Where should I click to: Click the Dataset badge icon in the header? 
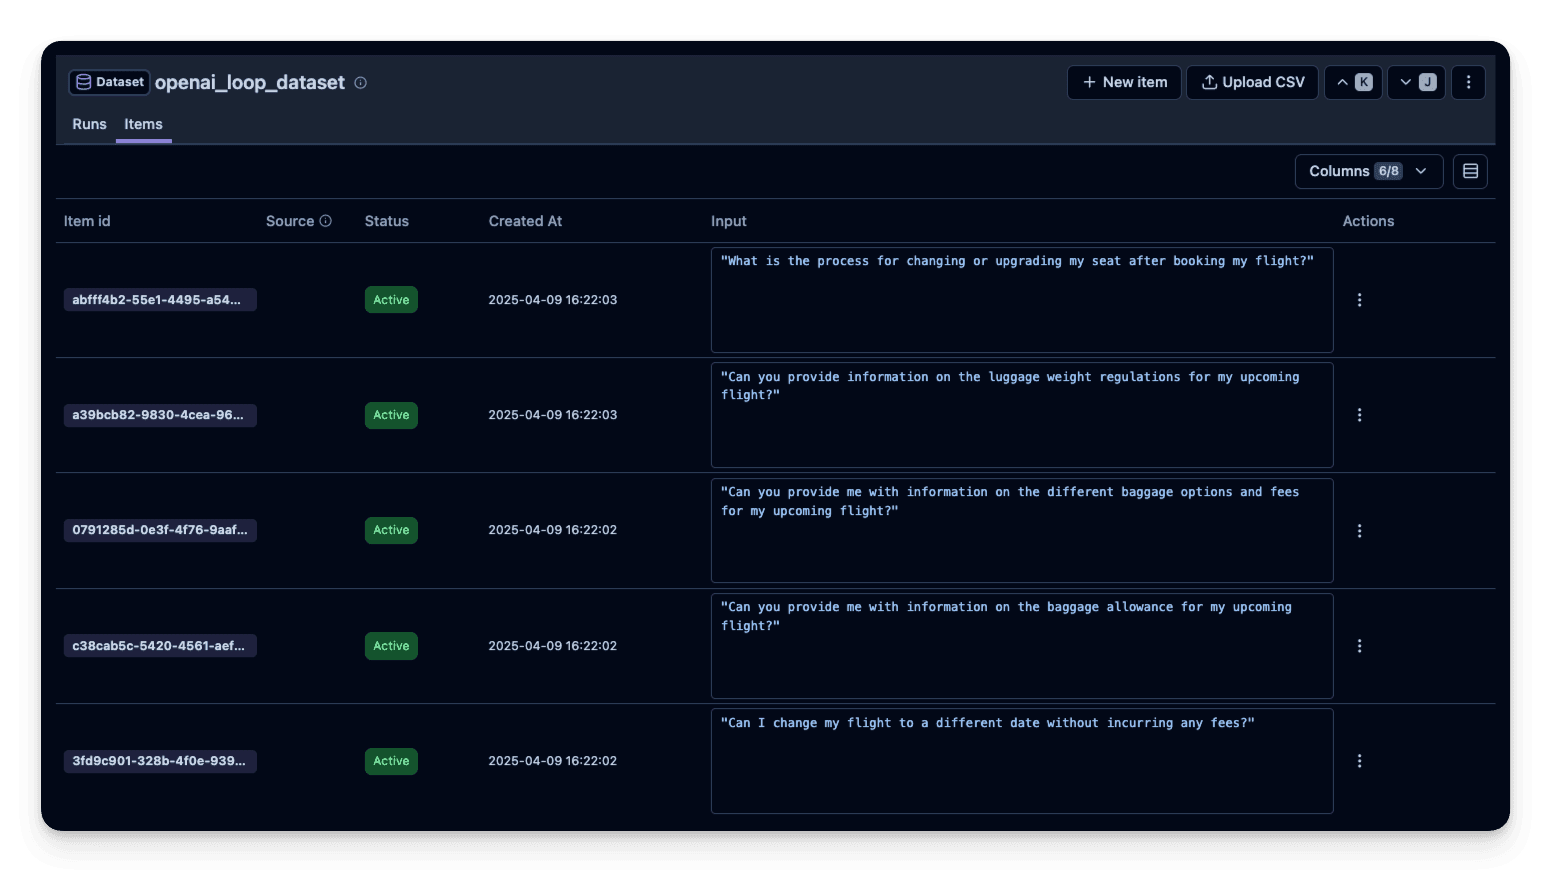[x=84, y=82]
